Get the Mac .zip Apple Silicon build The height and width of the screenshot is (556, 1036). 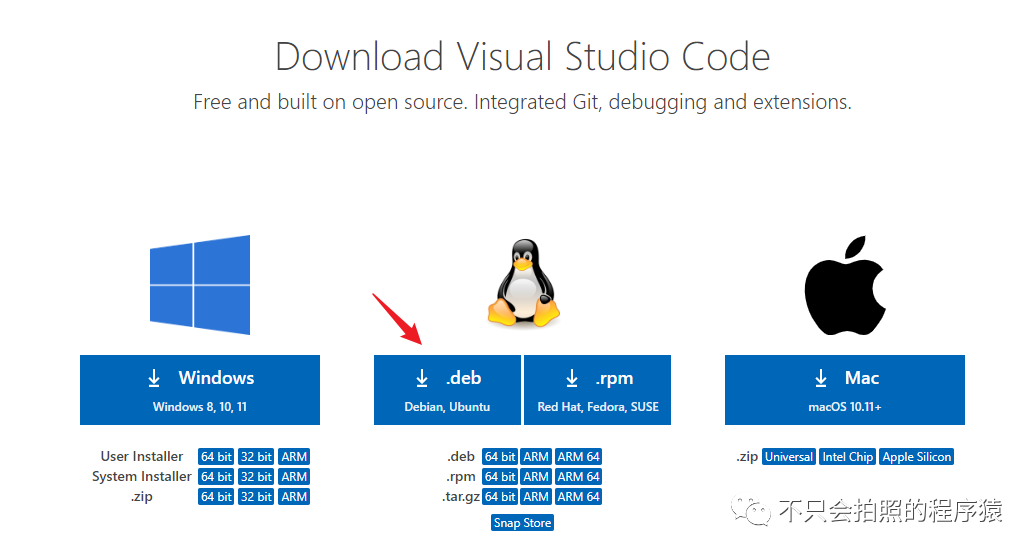pos(916,456)
